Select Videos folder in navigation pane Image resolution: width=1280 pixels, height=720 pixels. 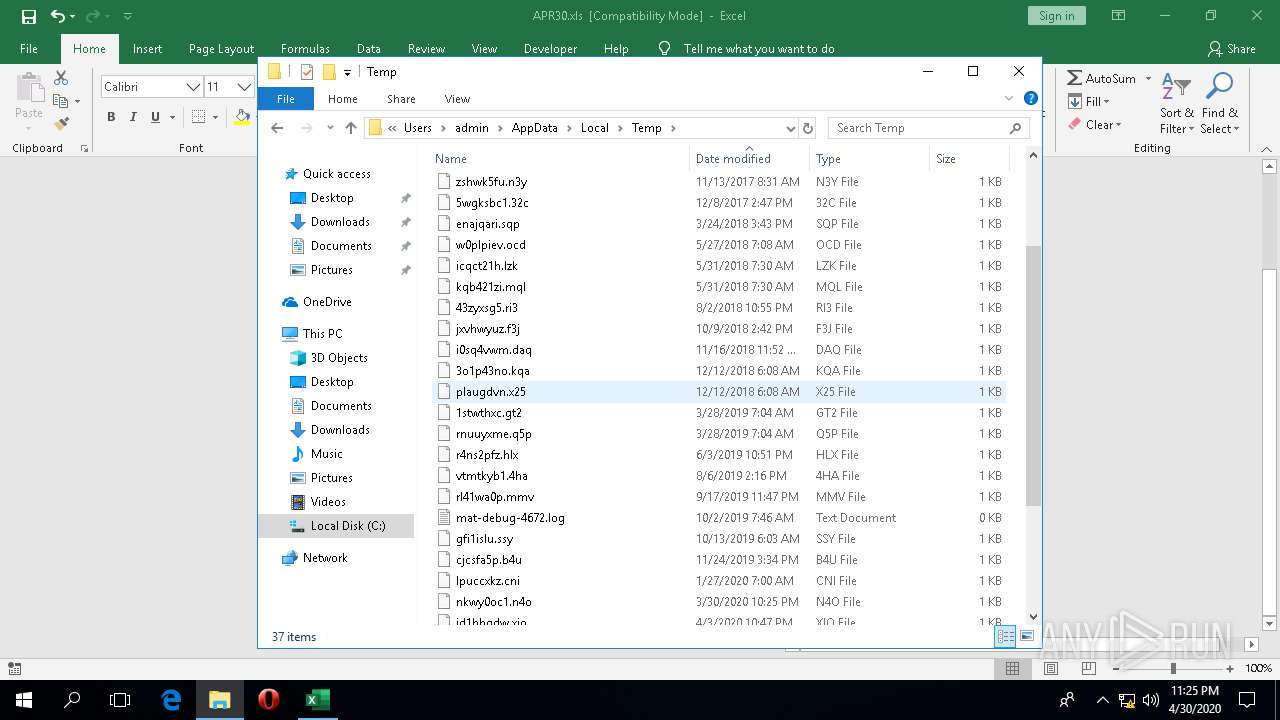tap(328, 502)
